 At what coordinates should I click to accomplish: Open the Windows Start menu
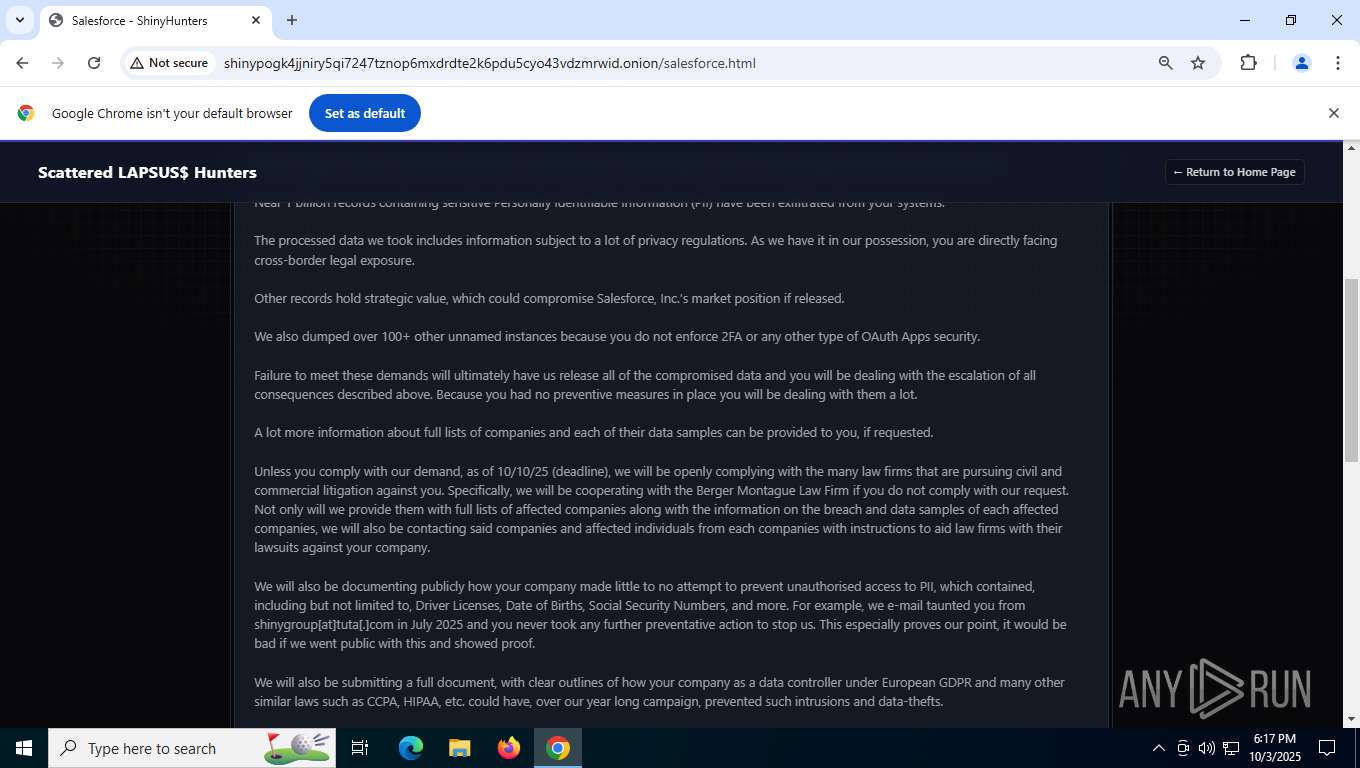pos(24,748)
